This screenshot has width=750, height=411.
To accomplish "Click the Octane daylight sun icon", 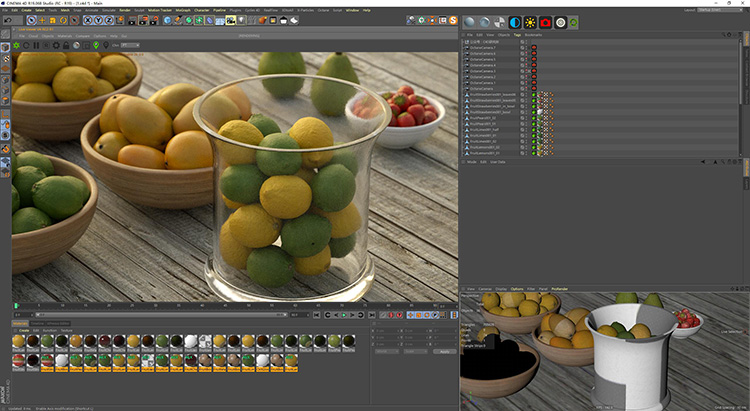I will pos(530,22).
